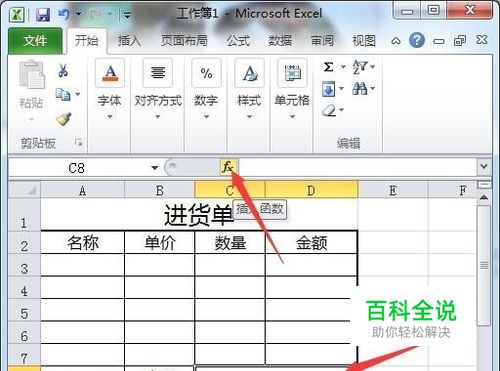Screen dimensions: 500x371
Task: Click the Redo arrow icon
Action: 96,14
